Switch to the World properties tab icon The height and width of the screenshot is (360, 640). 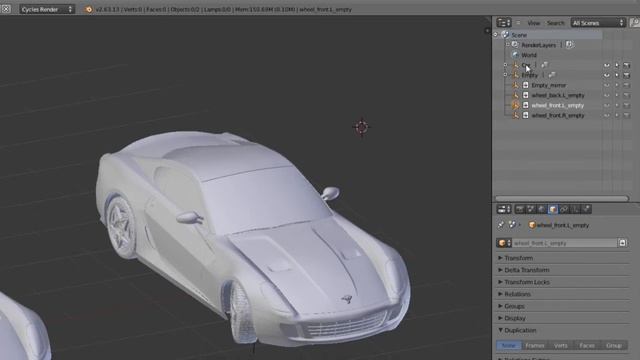(542, 209)
